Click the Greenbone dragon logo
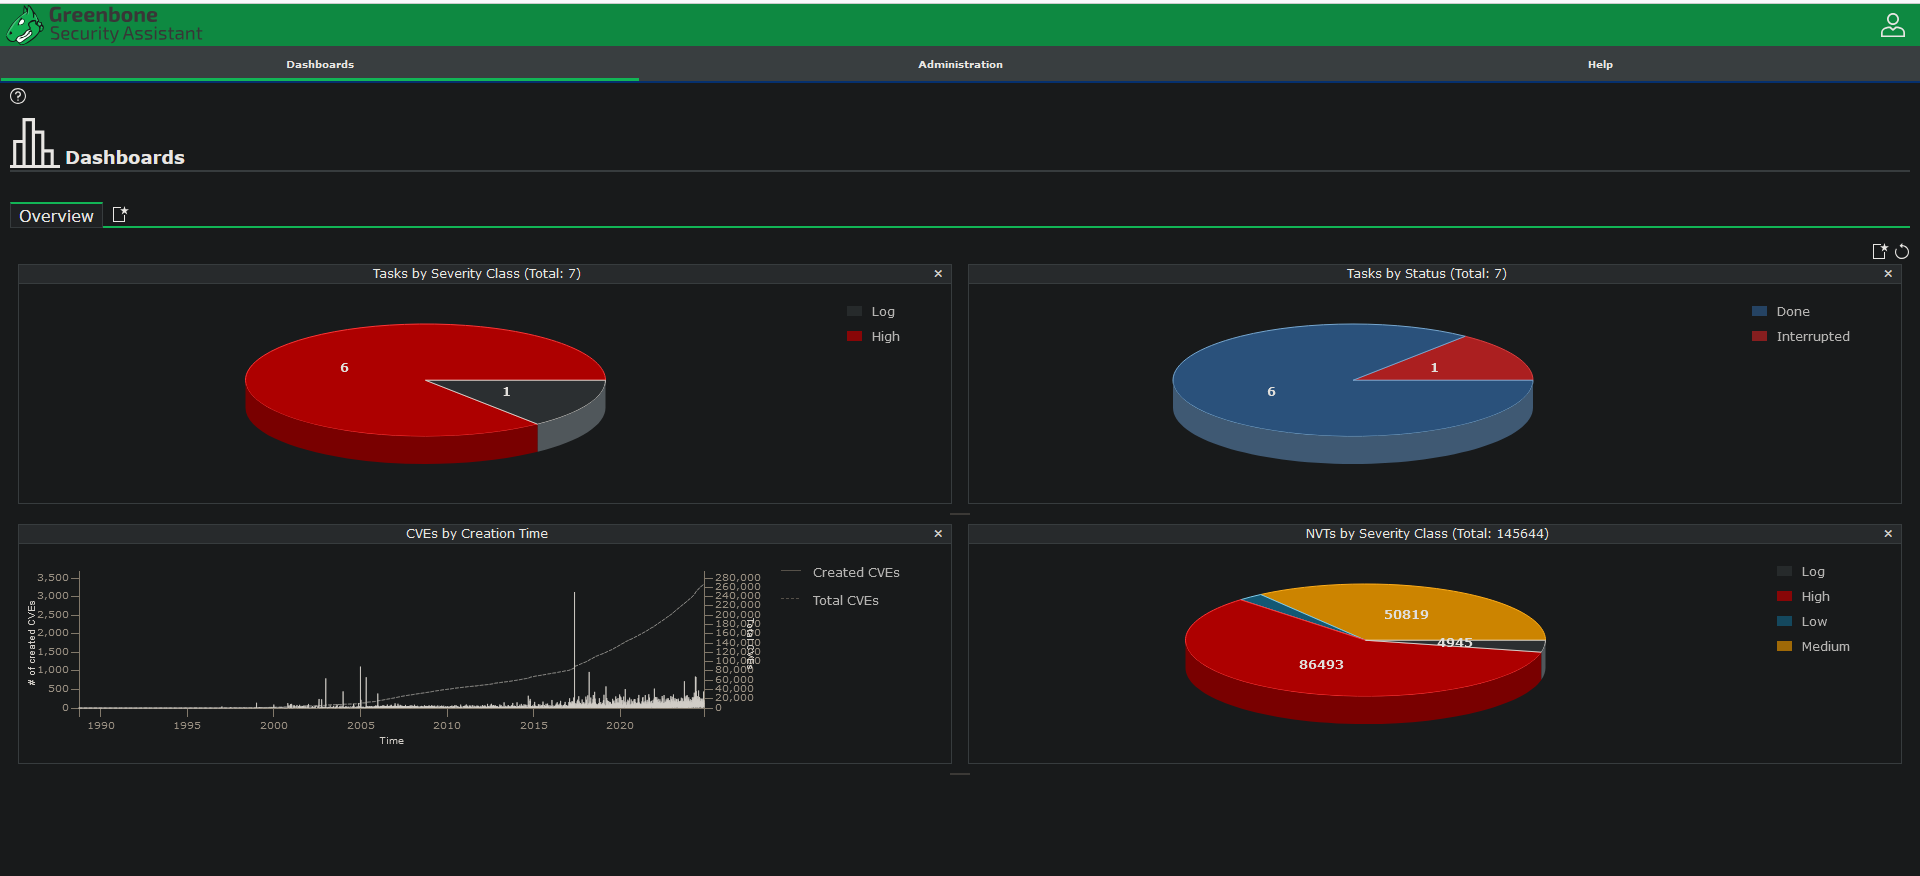The width and height of the screenshot is (1920, 876). pyautogui.click(x=24, y=25)
